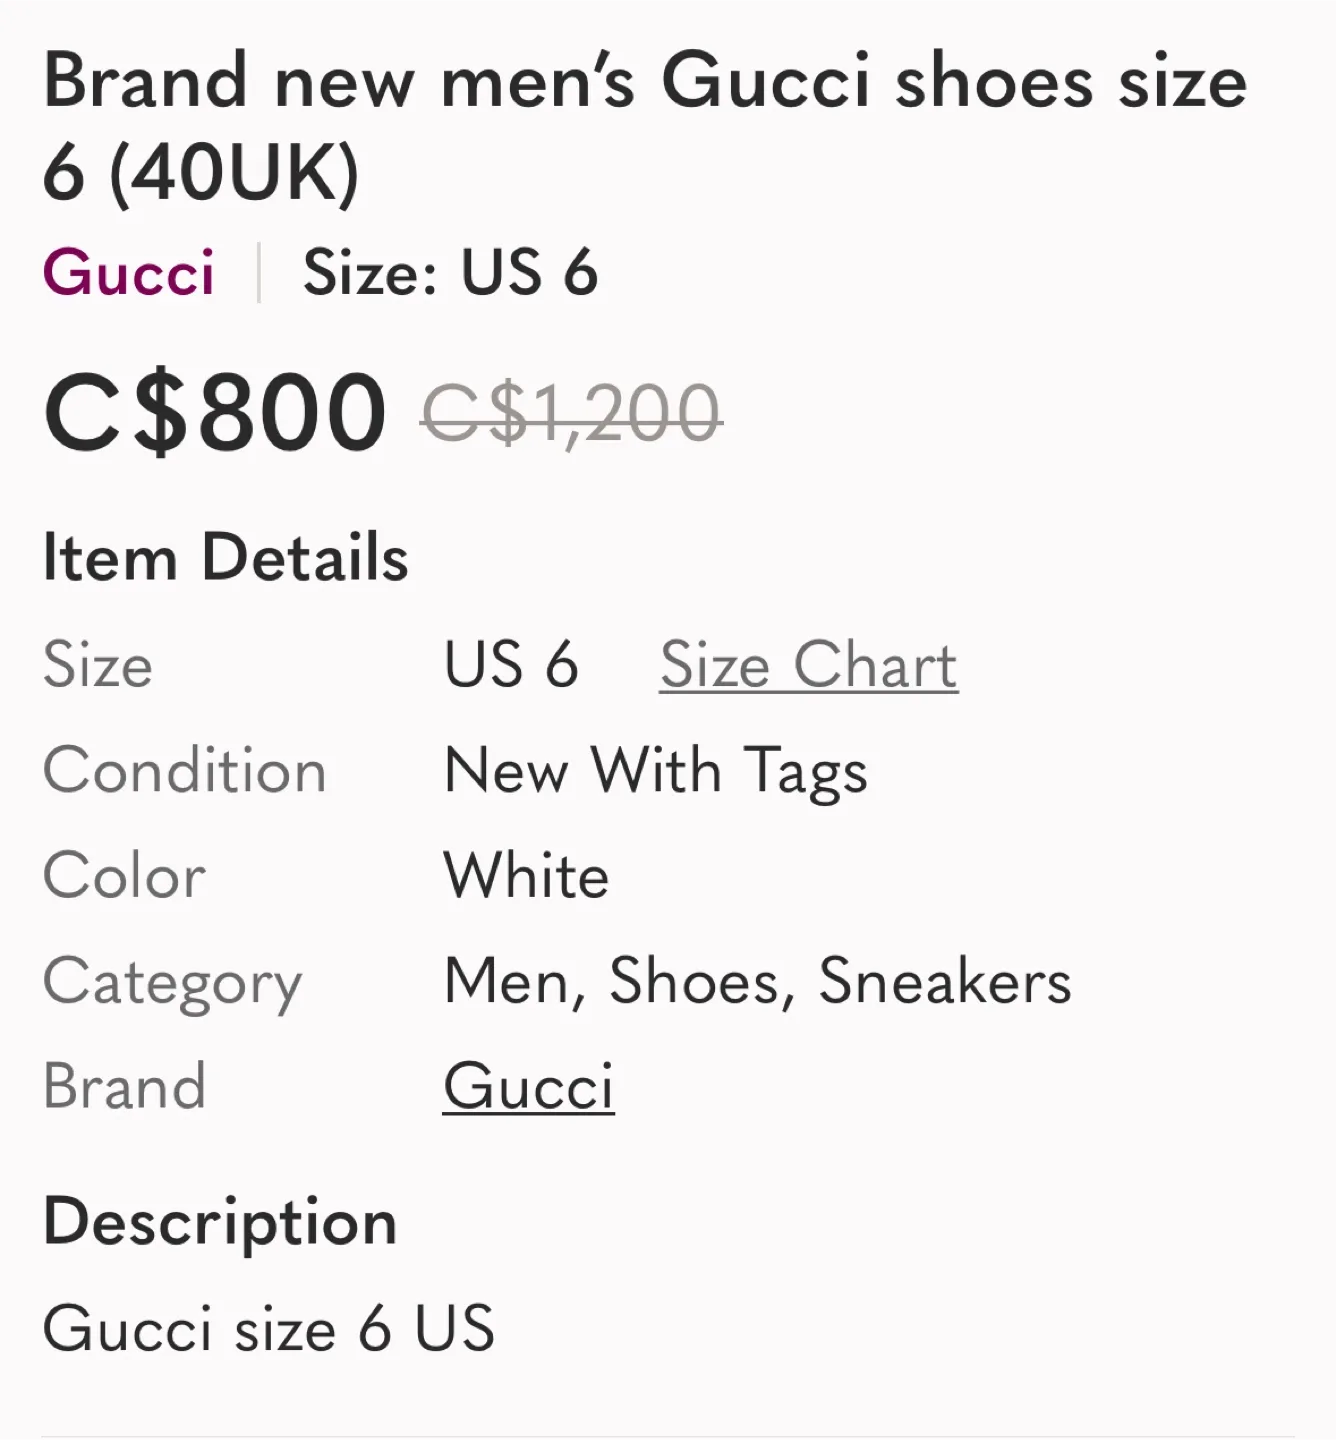Image resolution: width=1336 pixels, height=1440 pixels.
Task: Click the condition value New With Tags
Action: (656, 771)
